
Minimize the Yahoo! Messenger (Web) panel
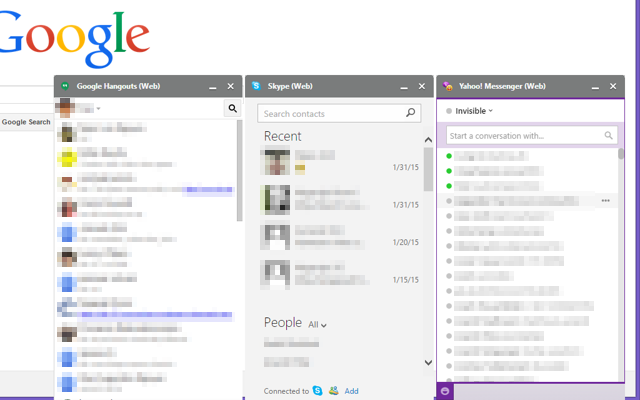(x=595, y=87)
